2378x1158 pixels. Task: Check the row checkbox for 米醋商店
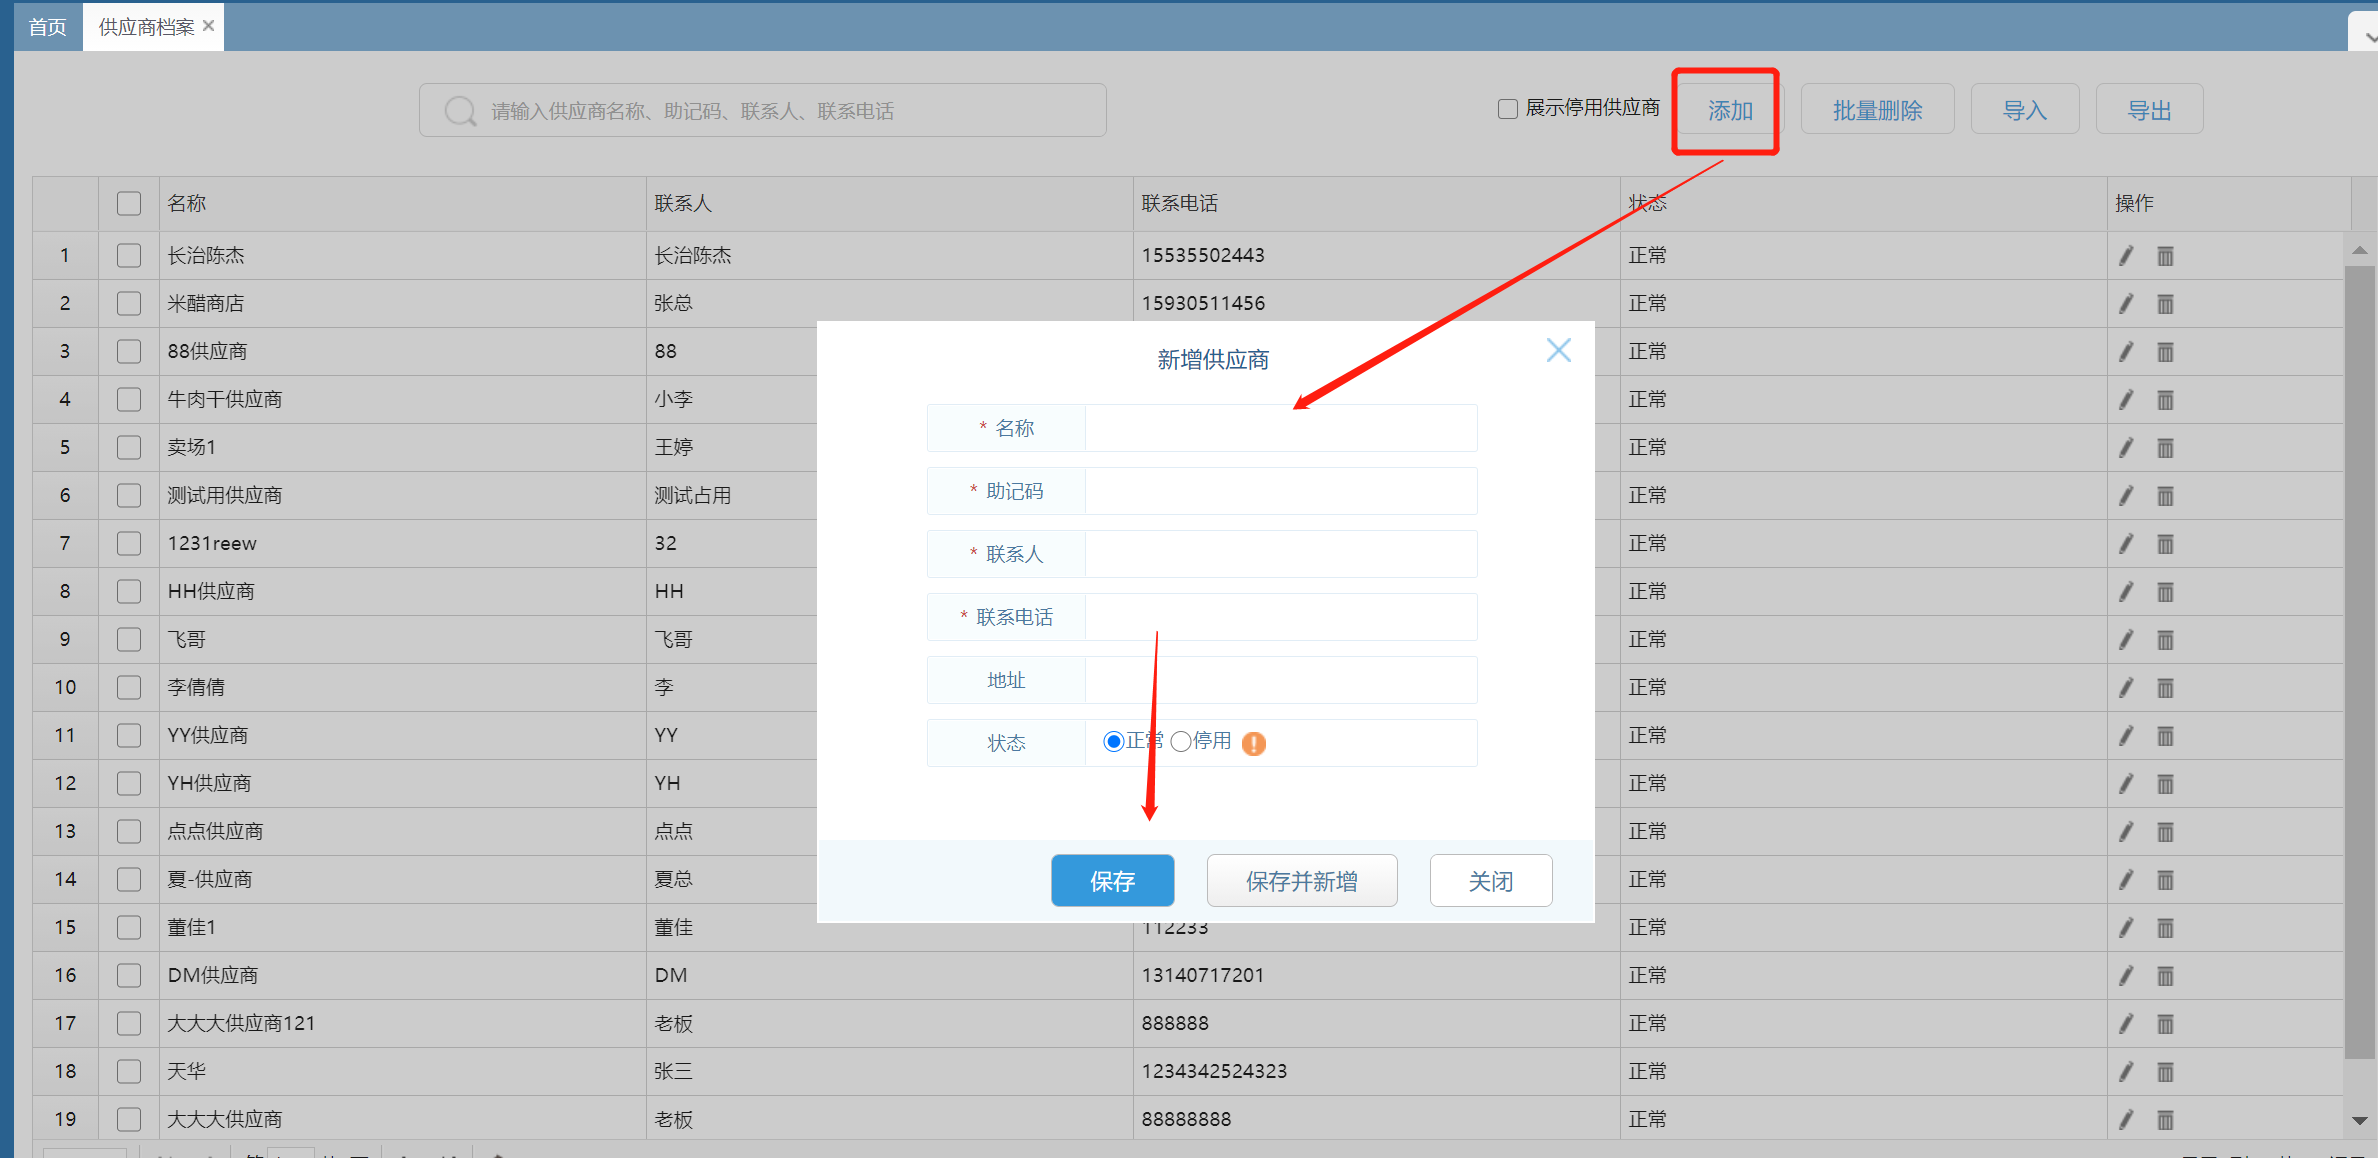tap(129, 304)
